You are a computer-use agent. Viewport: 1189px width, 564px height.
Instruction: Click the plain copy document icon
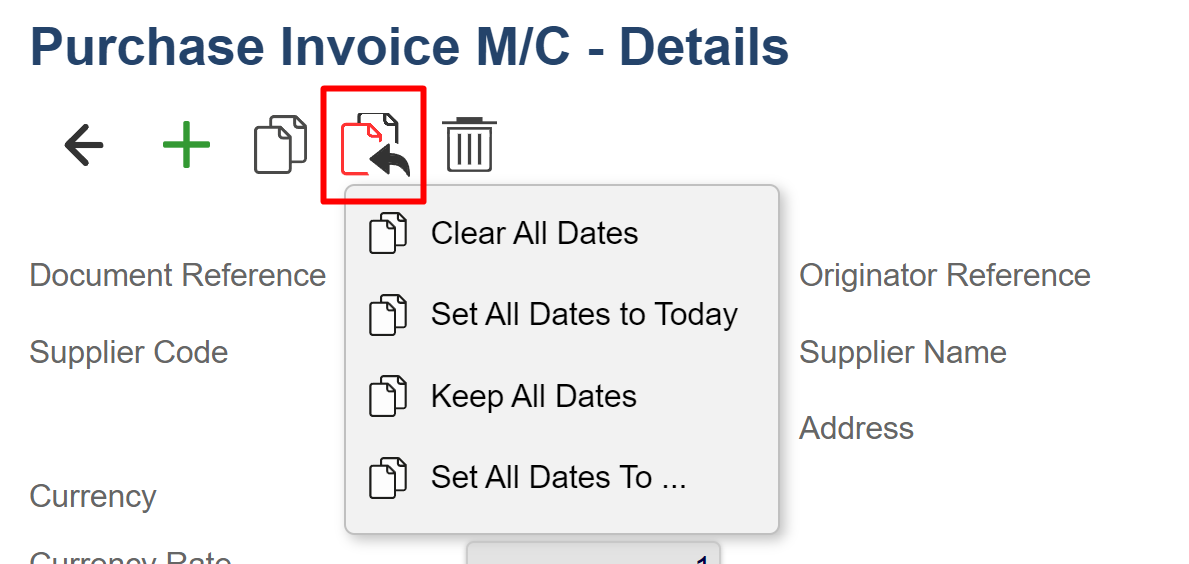279,146
